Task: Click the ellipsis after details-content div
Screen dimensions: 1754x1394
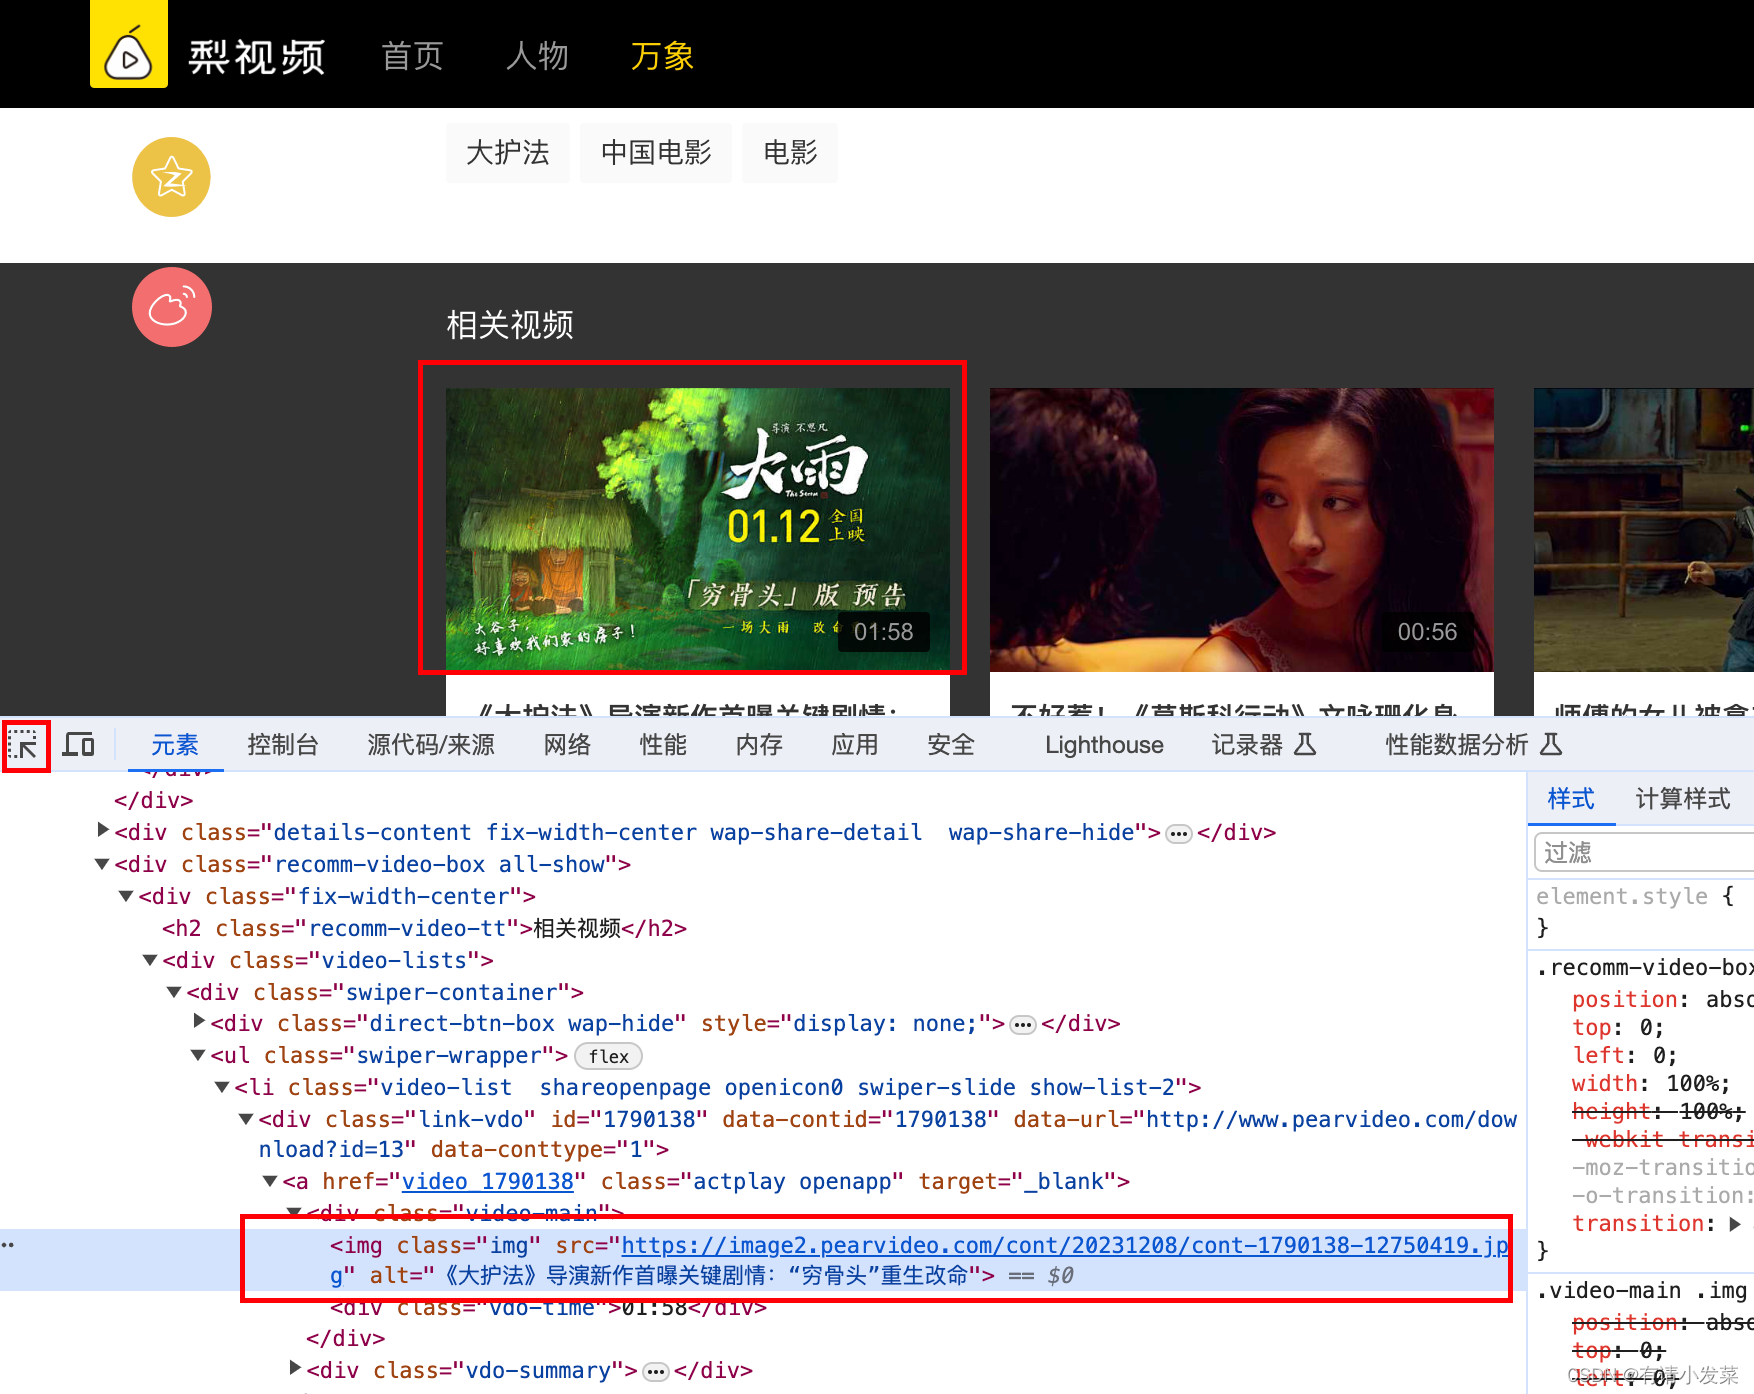Action: point(1179,834)
